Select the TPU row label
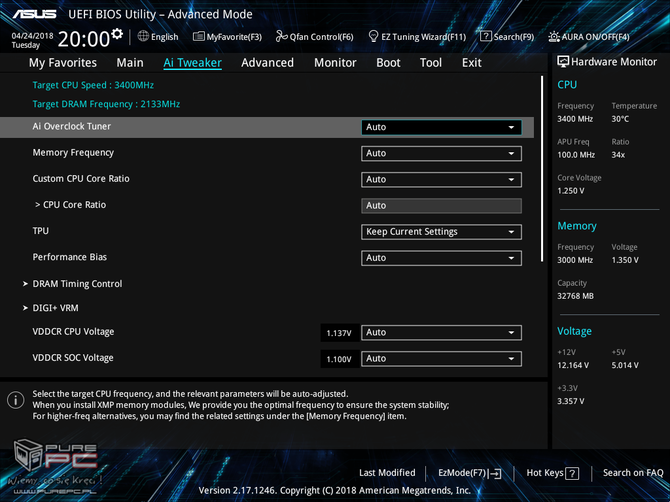The width and height of the screenshot is (670, 502). pos(41,231)
